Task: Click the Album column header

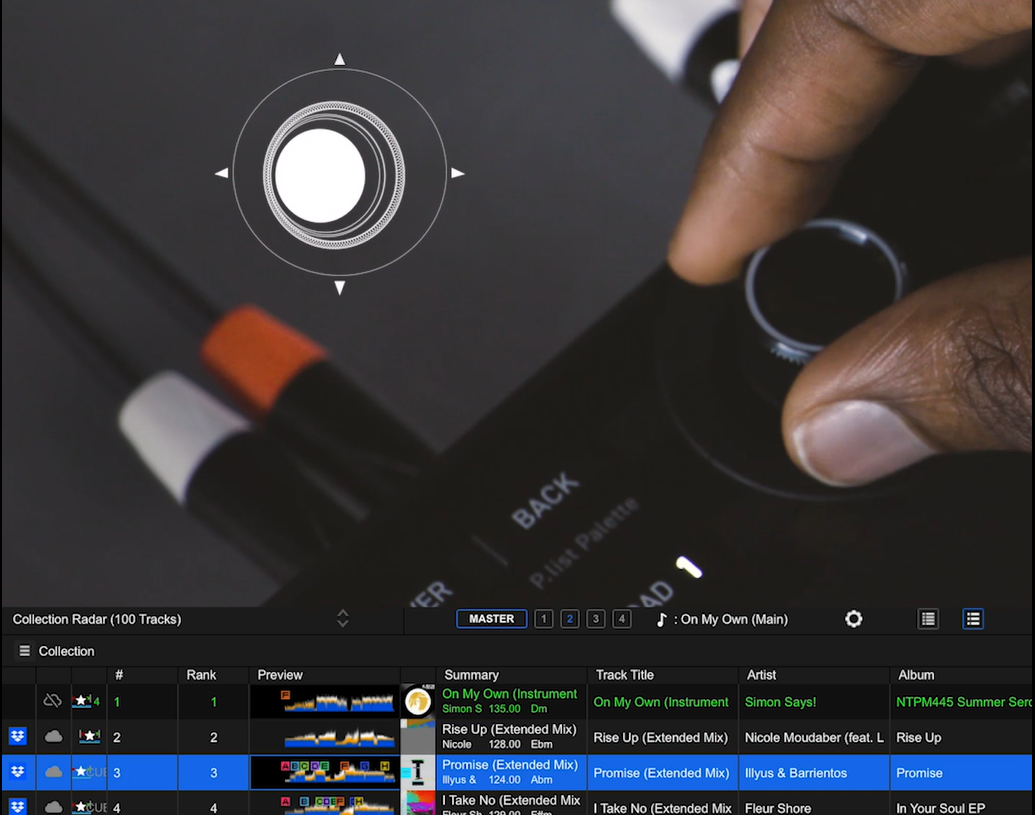Action: (915, 675)
